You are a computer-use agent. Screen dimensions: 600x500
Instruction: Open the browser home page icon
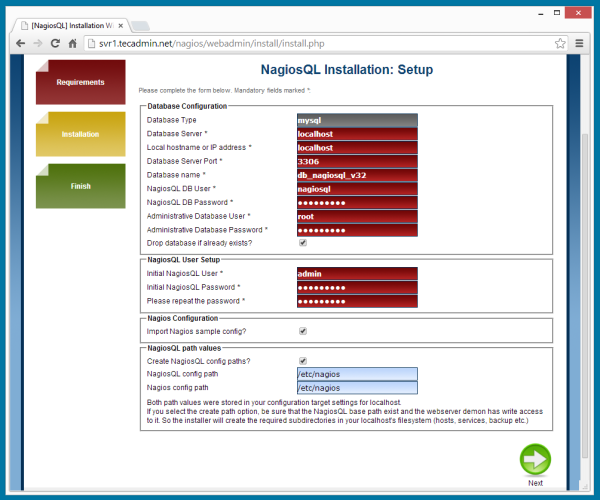(73, 44)
